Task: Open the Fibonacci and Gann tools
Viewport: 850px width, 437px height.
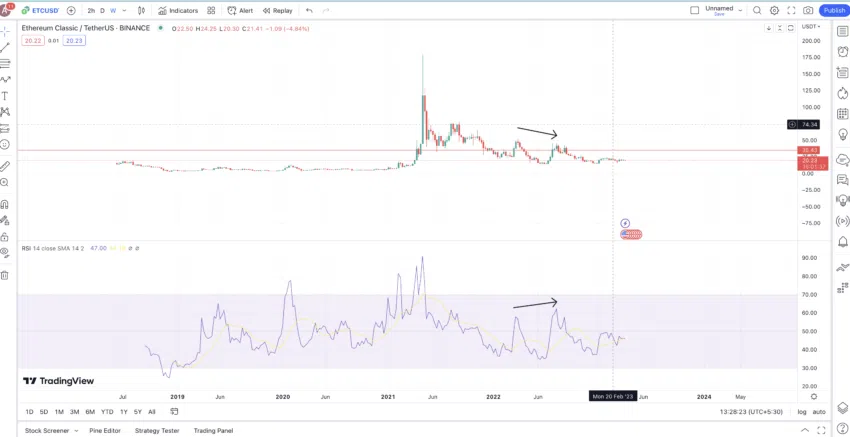Action: (5, 63)
